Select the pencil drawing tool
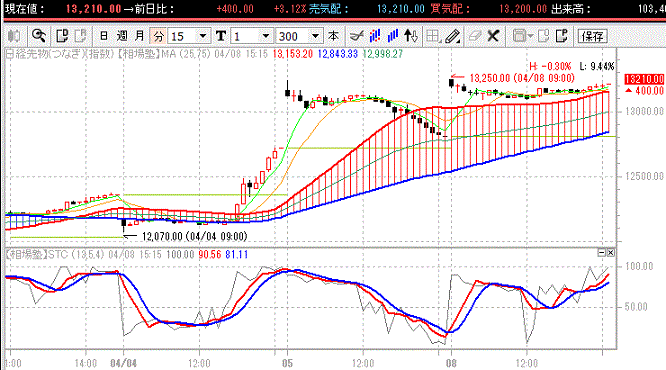Viewport: 666px width, 370px height. pos(453,36)
